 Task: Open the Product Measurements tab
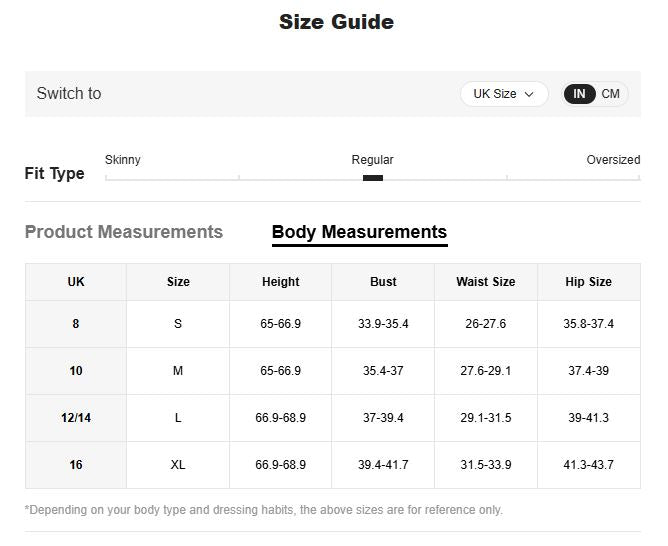pos(124,232)
